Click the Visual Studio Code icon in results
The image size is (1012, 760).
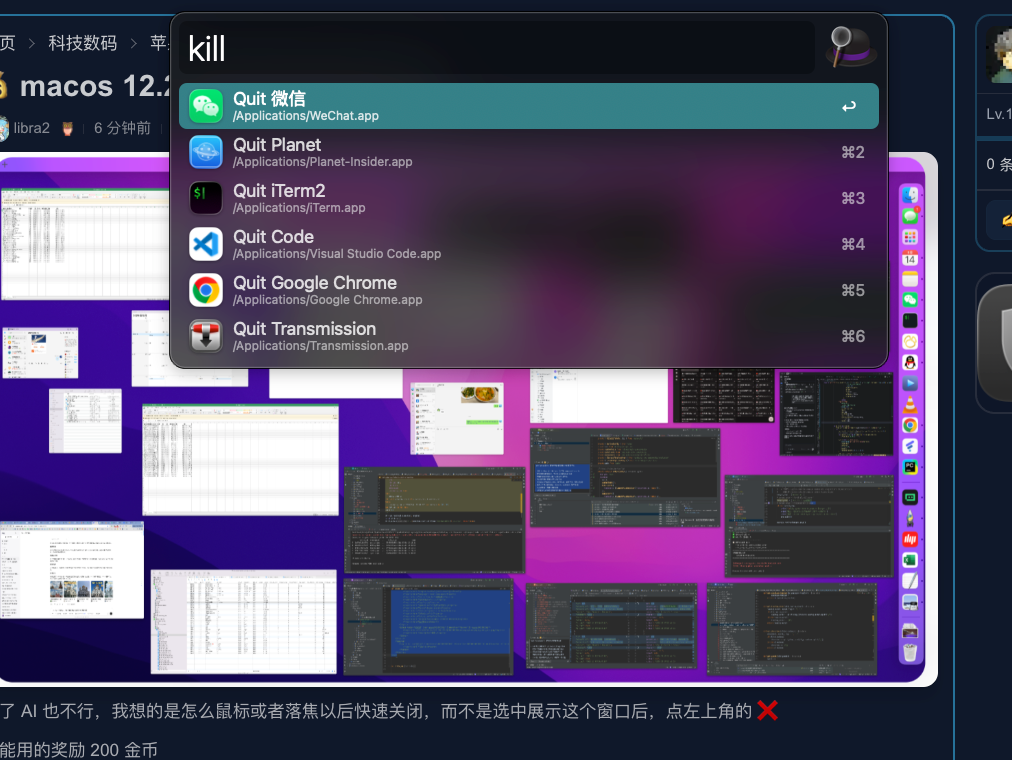click(206, 244)
